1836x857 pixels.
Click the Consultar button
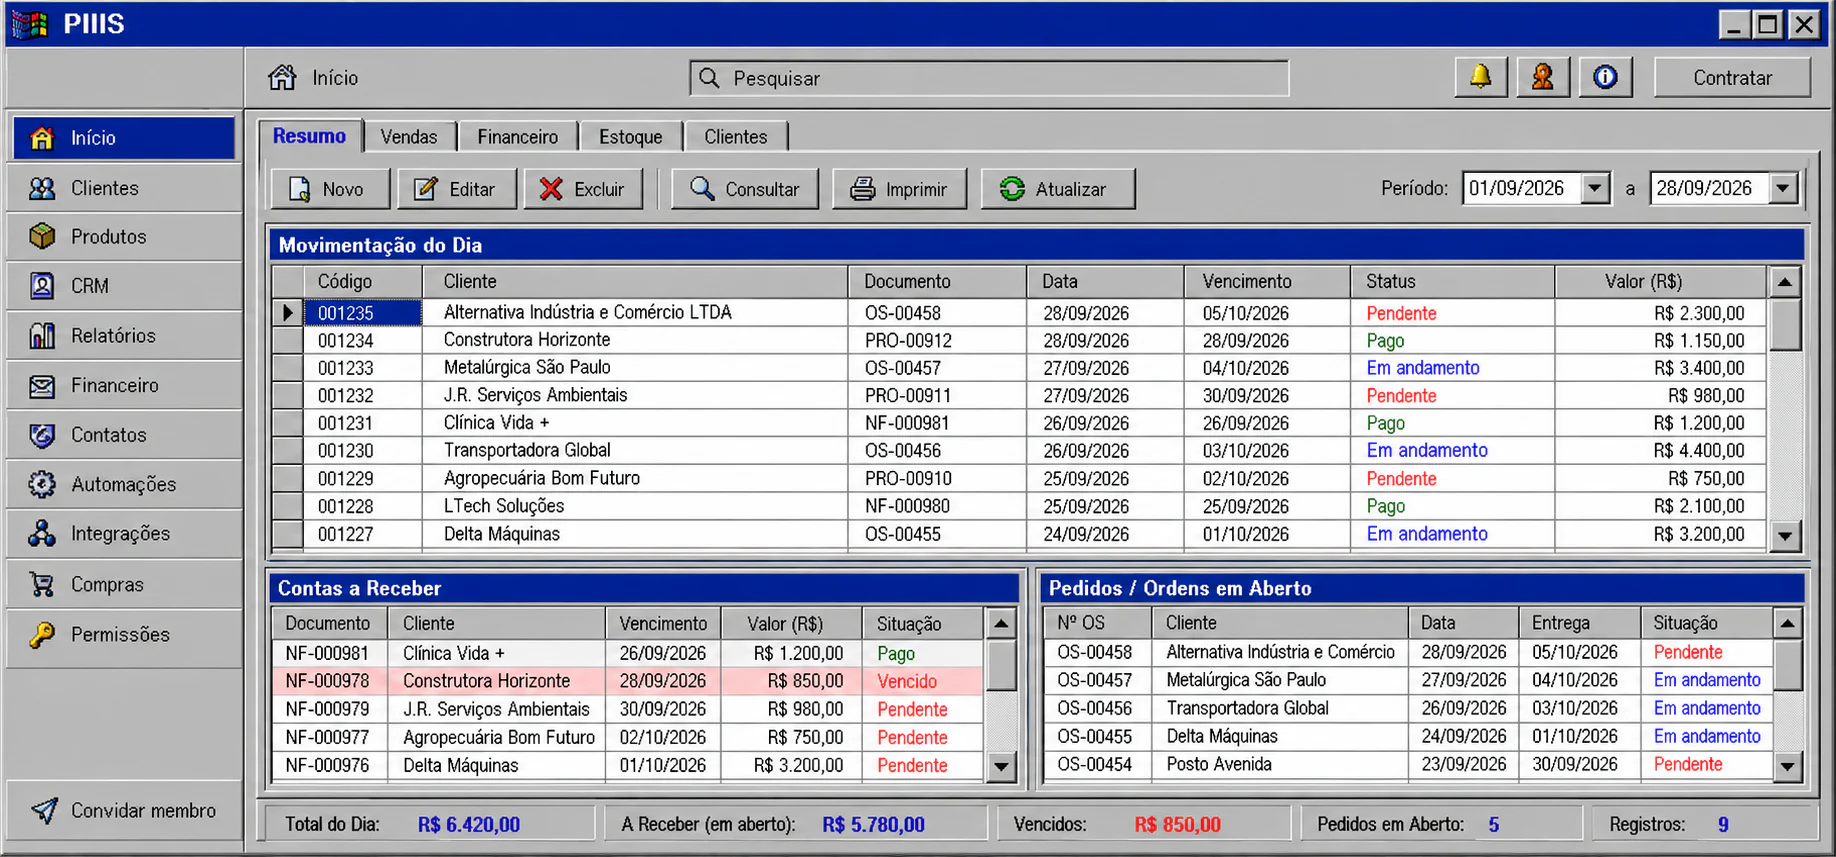(x=745, y=189)
